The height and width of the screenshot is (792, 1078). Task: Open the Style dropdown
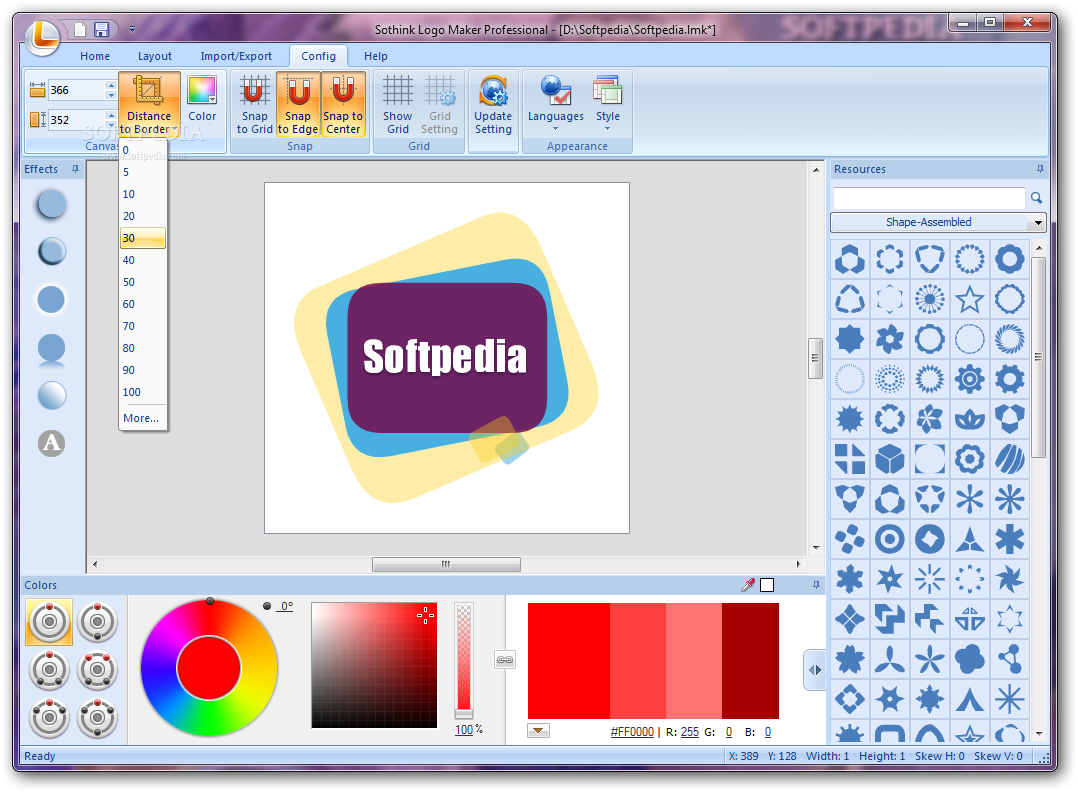coord(608,104)
